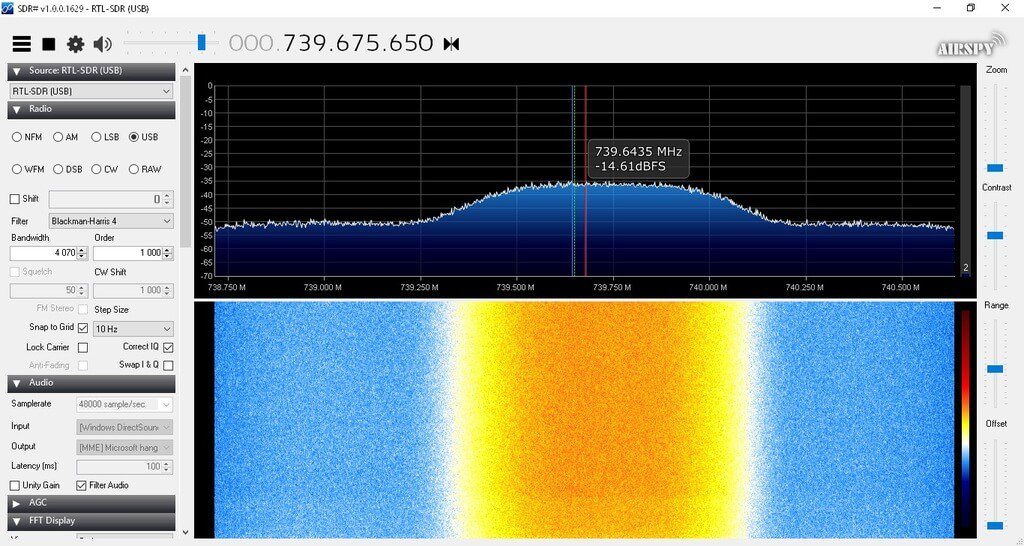Collapse the Source: RTL-SDR (USB) panel

pos(17,71)
